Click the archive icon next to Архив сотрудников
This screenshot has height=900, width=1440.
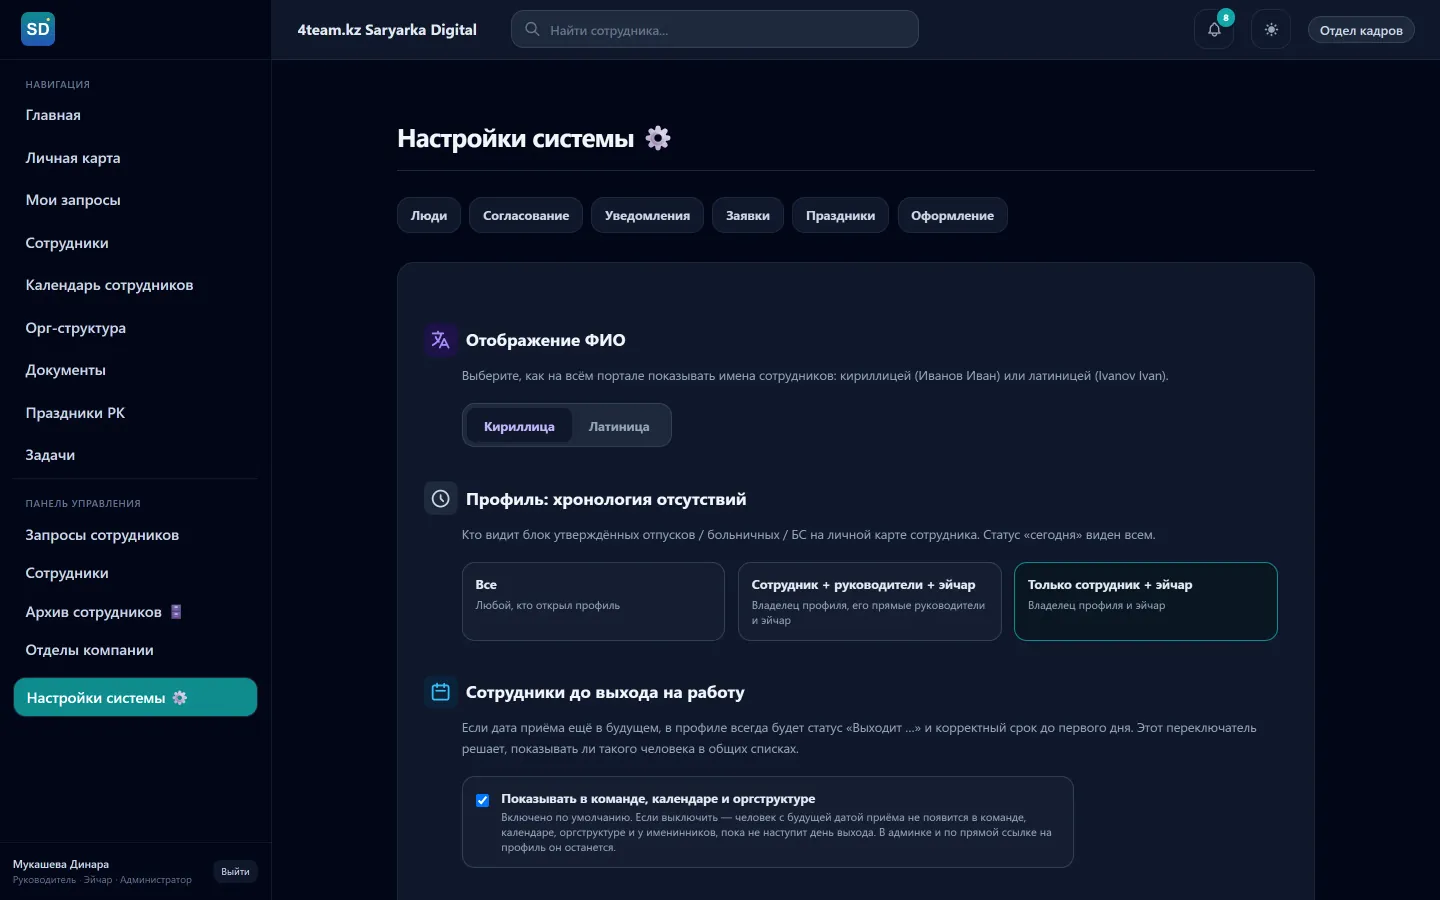176,612
